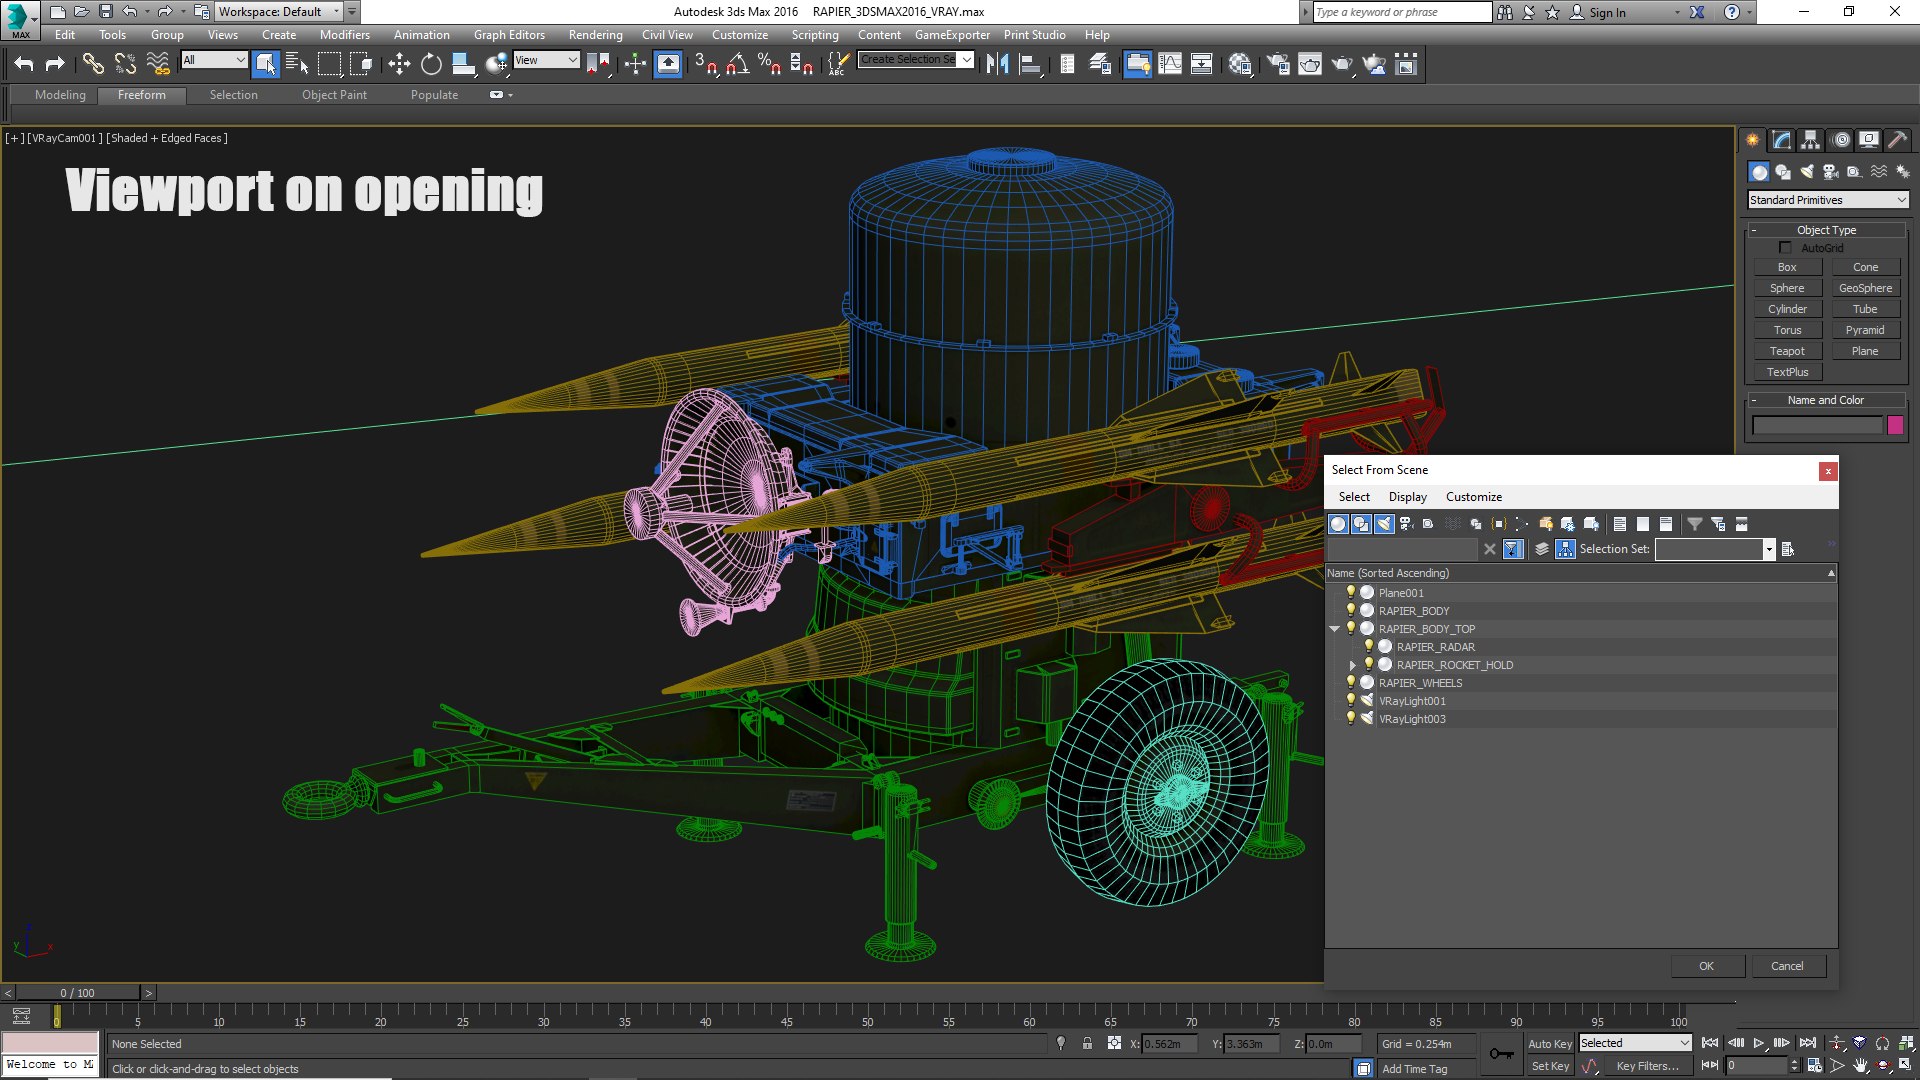
Task: Click Cancel in Select From Scene dialog
Action: click(x=1788, y=966)
